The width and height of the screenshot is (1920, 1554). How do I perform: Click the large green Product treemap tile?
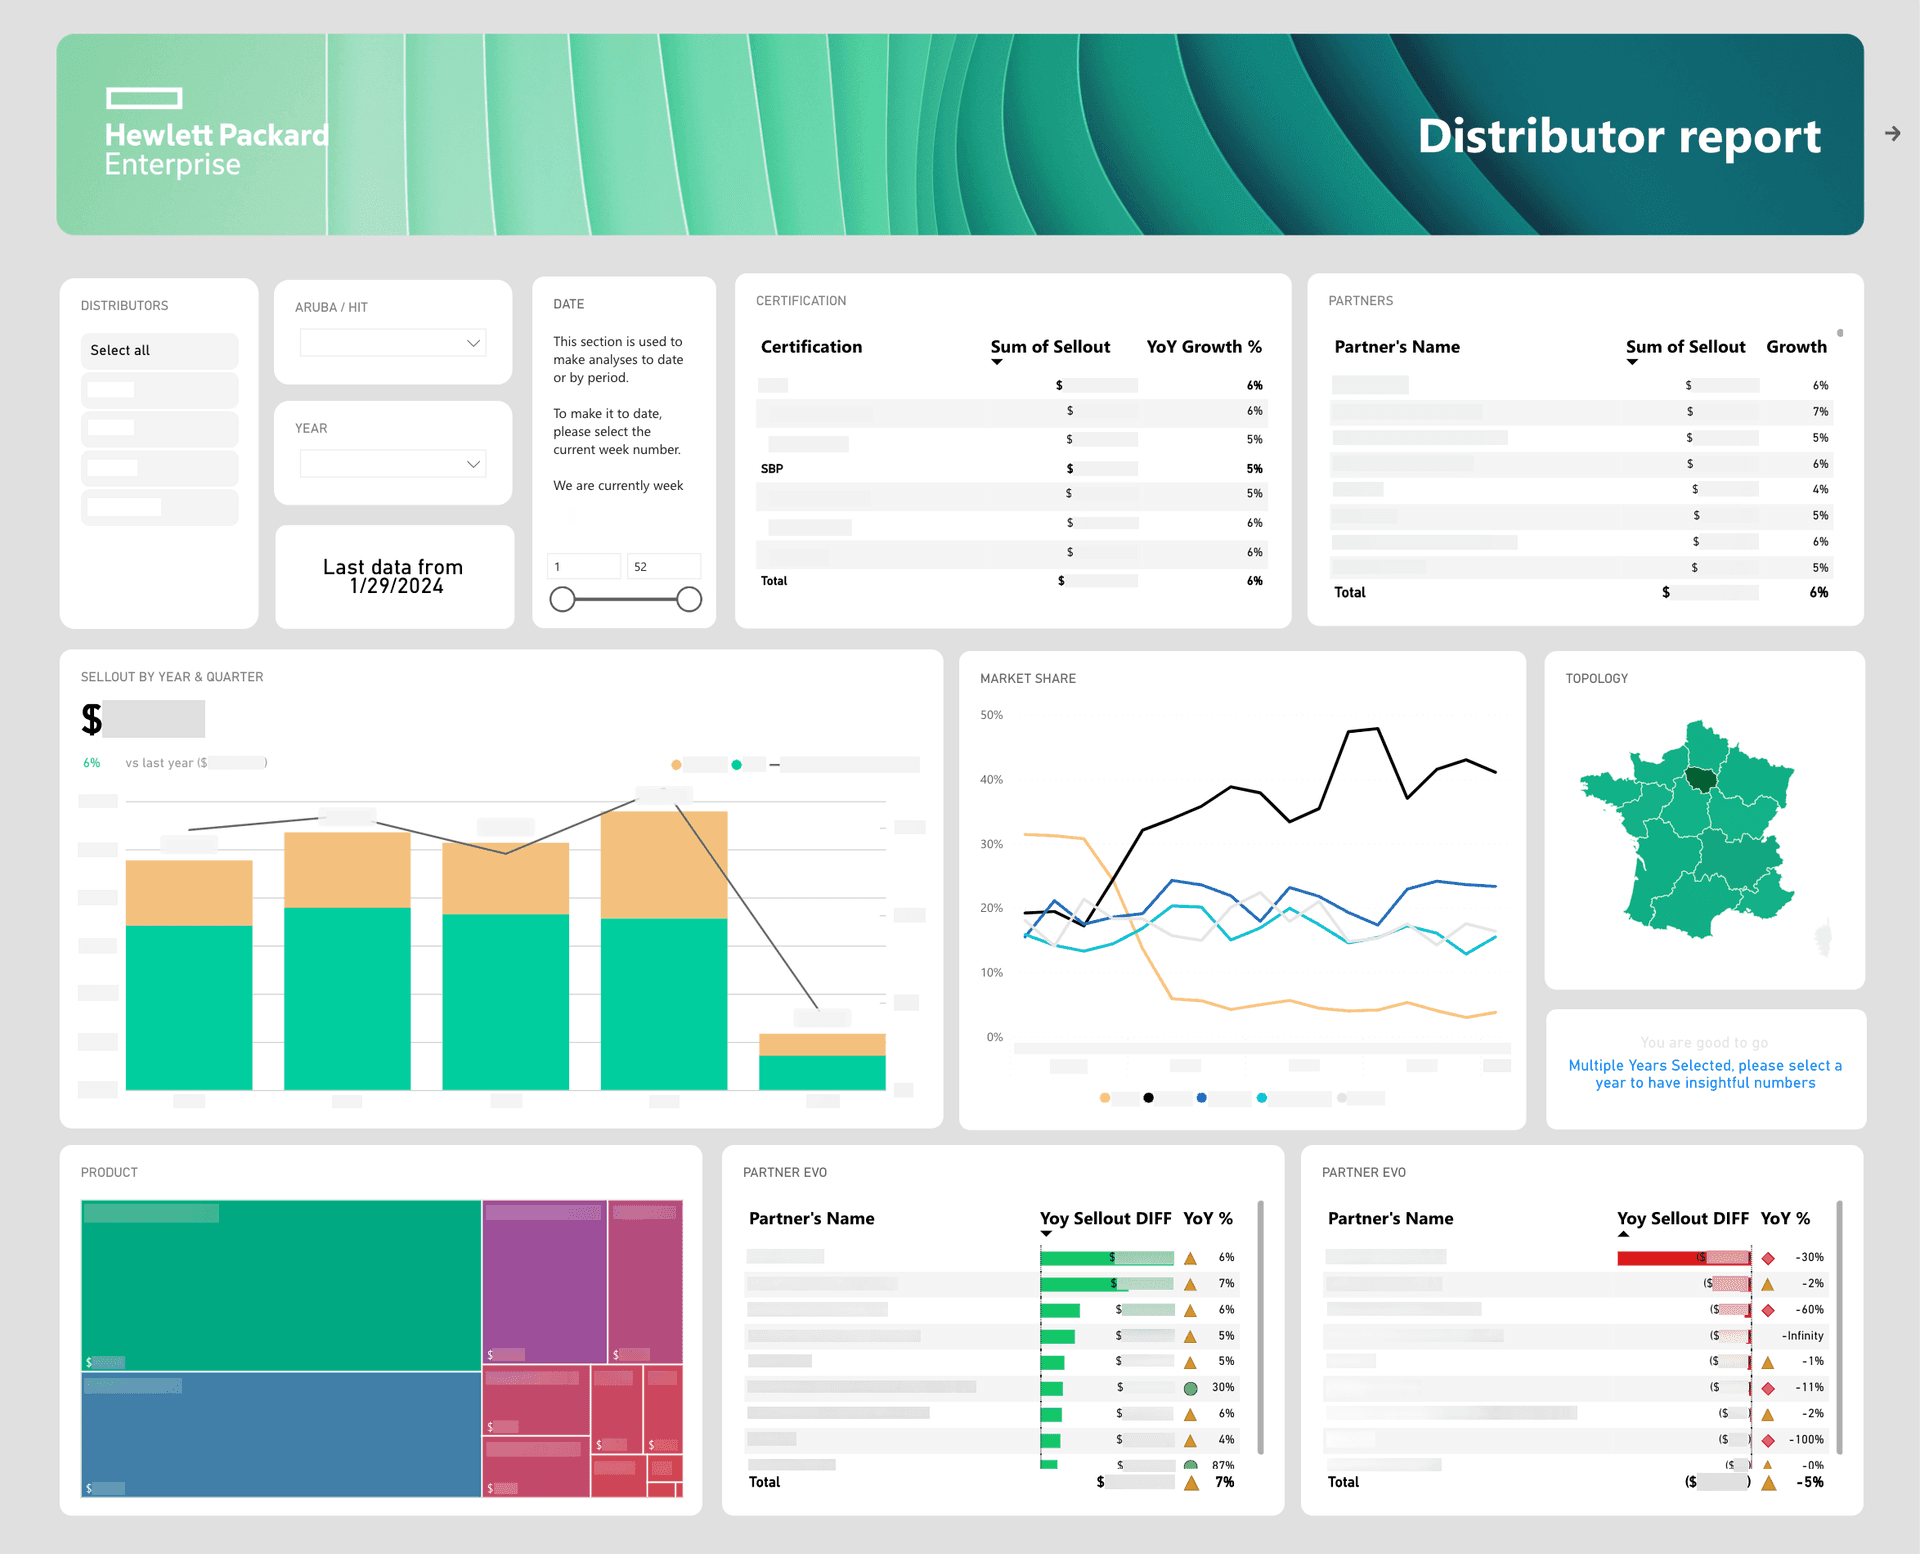(281, 1285)
